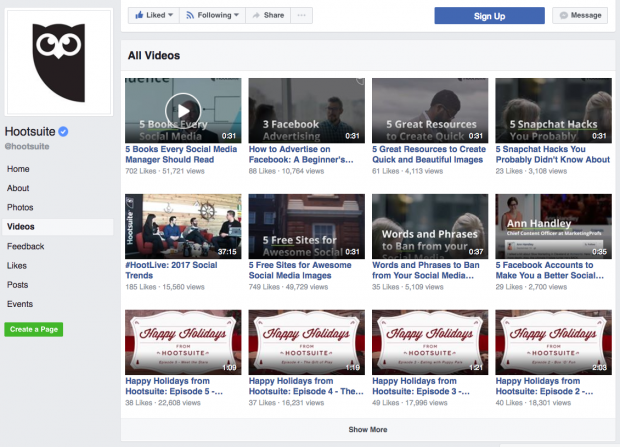
Task: Open 5 Facebook Accounts to Make link
Action: coord(550,270)
